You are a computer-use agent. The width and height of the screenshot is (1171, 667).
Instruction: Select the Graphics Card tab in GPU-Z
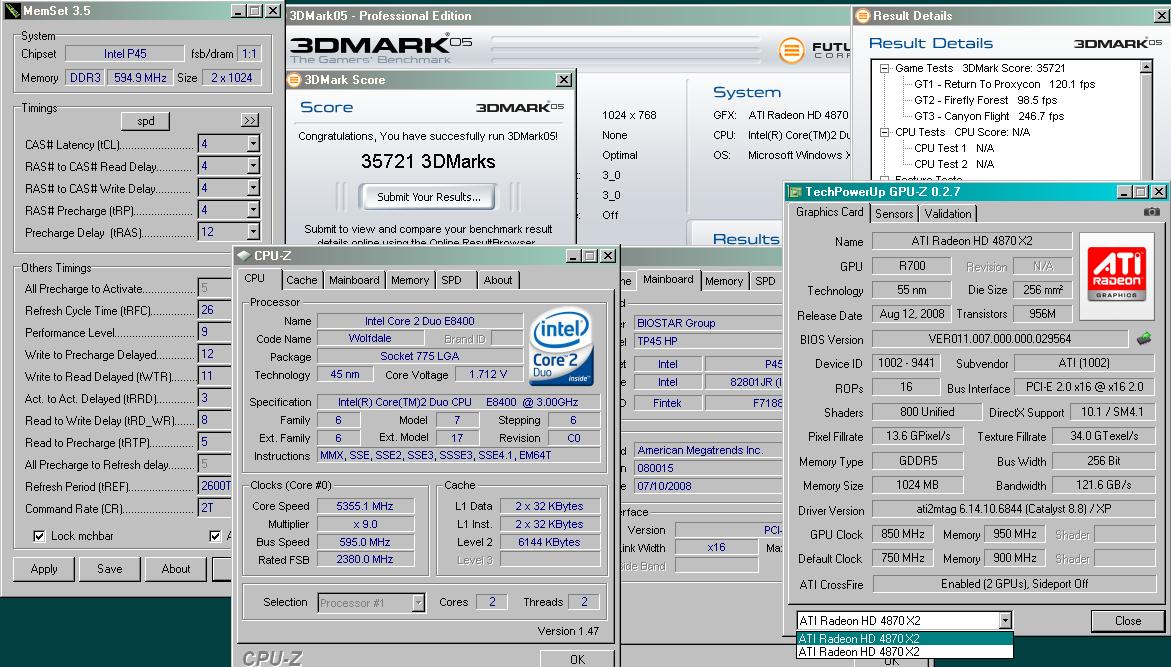(830, 212)
